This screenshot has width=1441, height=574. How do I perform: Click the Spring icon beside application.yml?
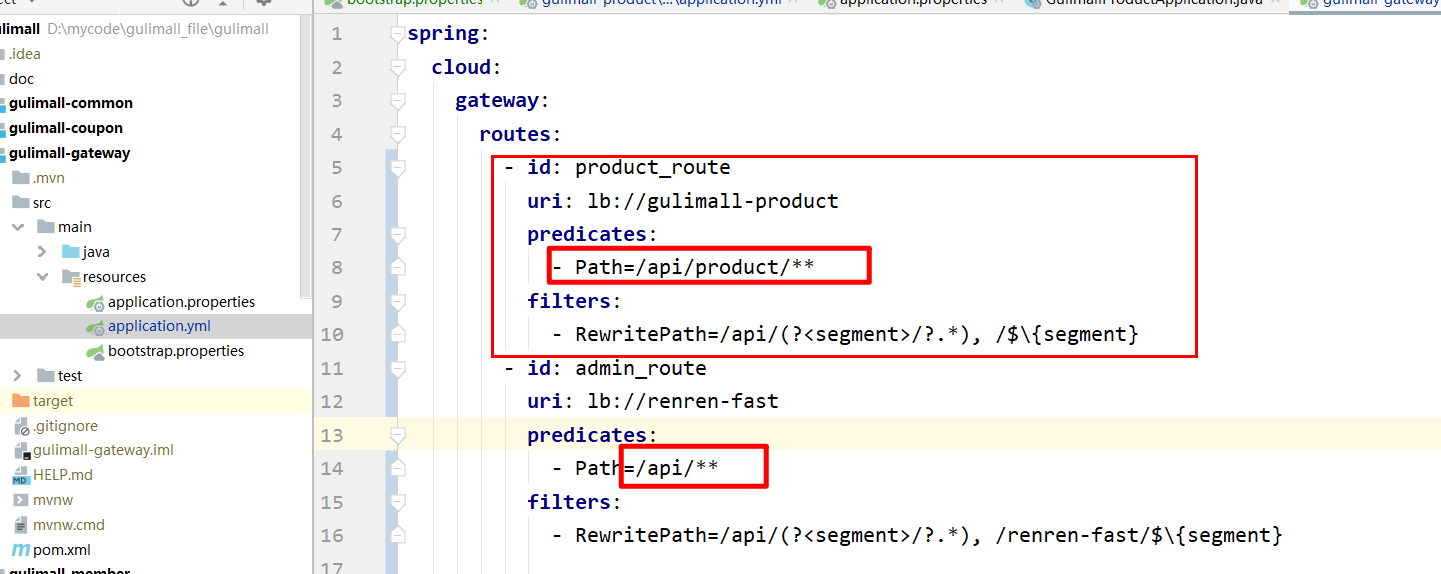tap(95, 327)
